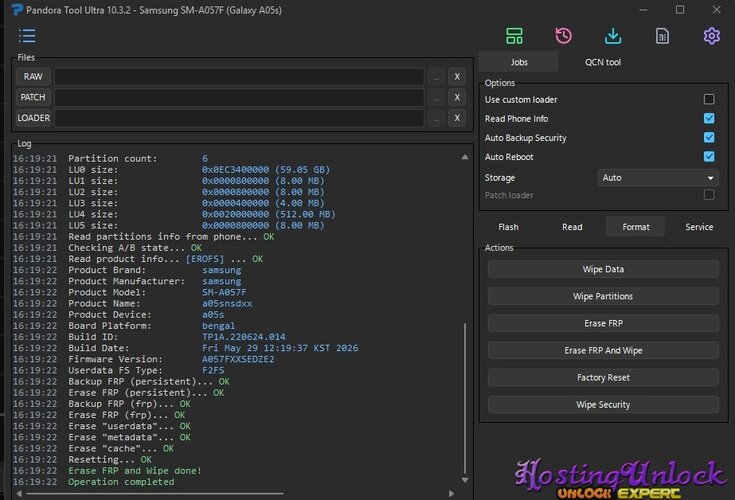
Task: Click the Wipe Partitions button
Action: (603, 296)
